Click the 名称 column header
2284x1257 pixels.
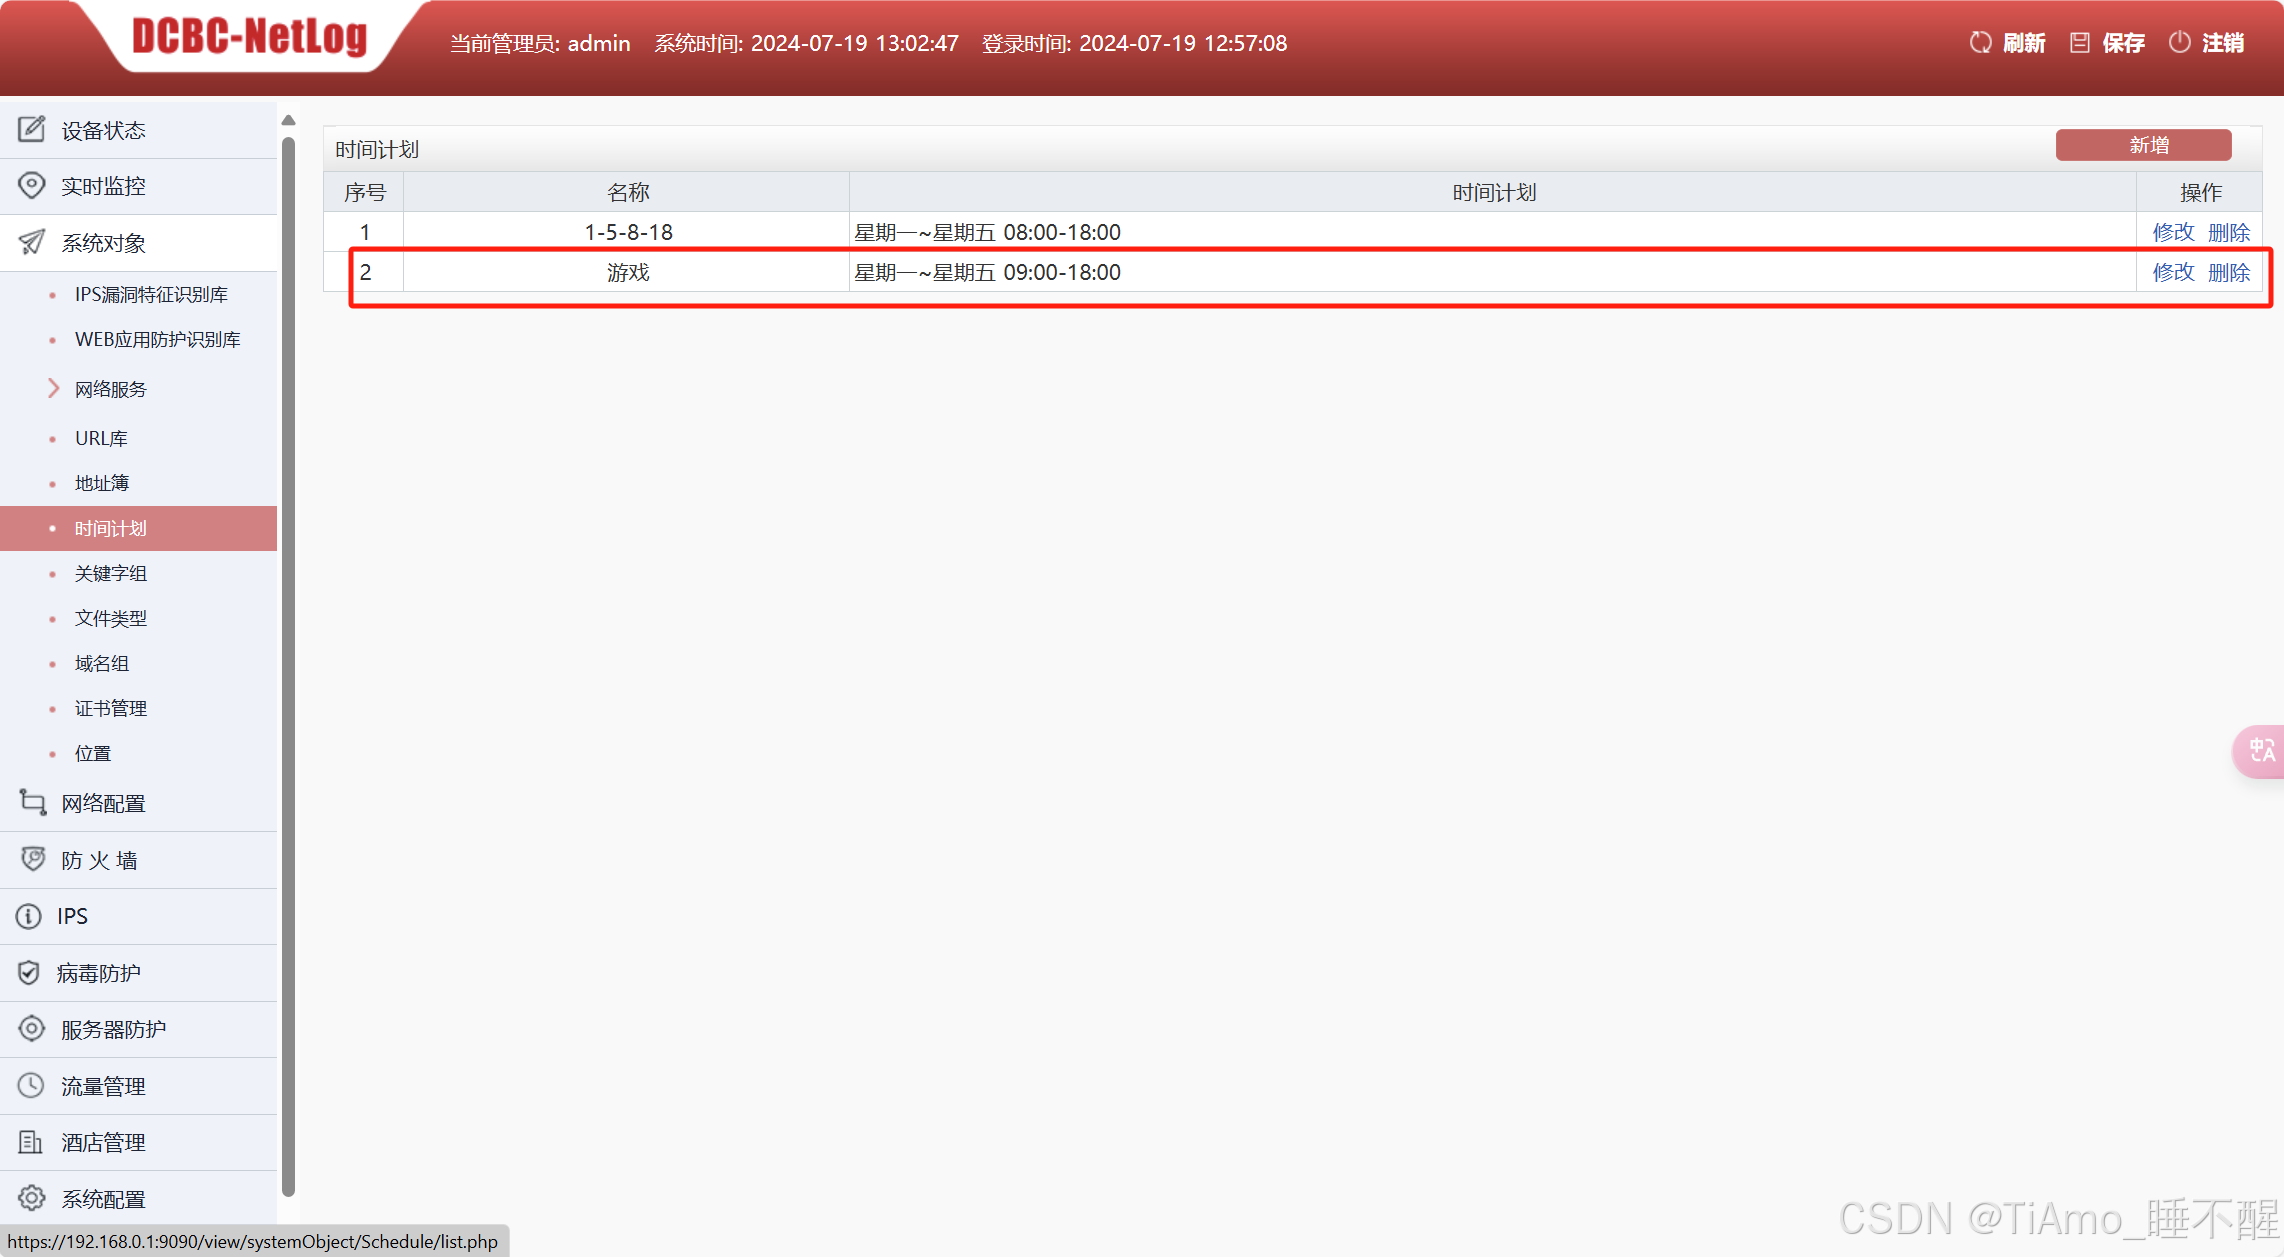point(627,192)
